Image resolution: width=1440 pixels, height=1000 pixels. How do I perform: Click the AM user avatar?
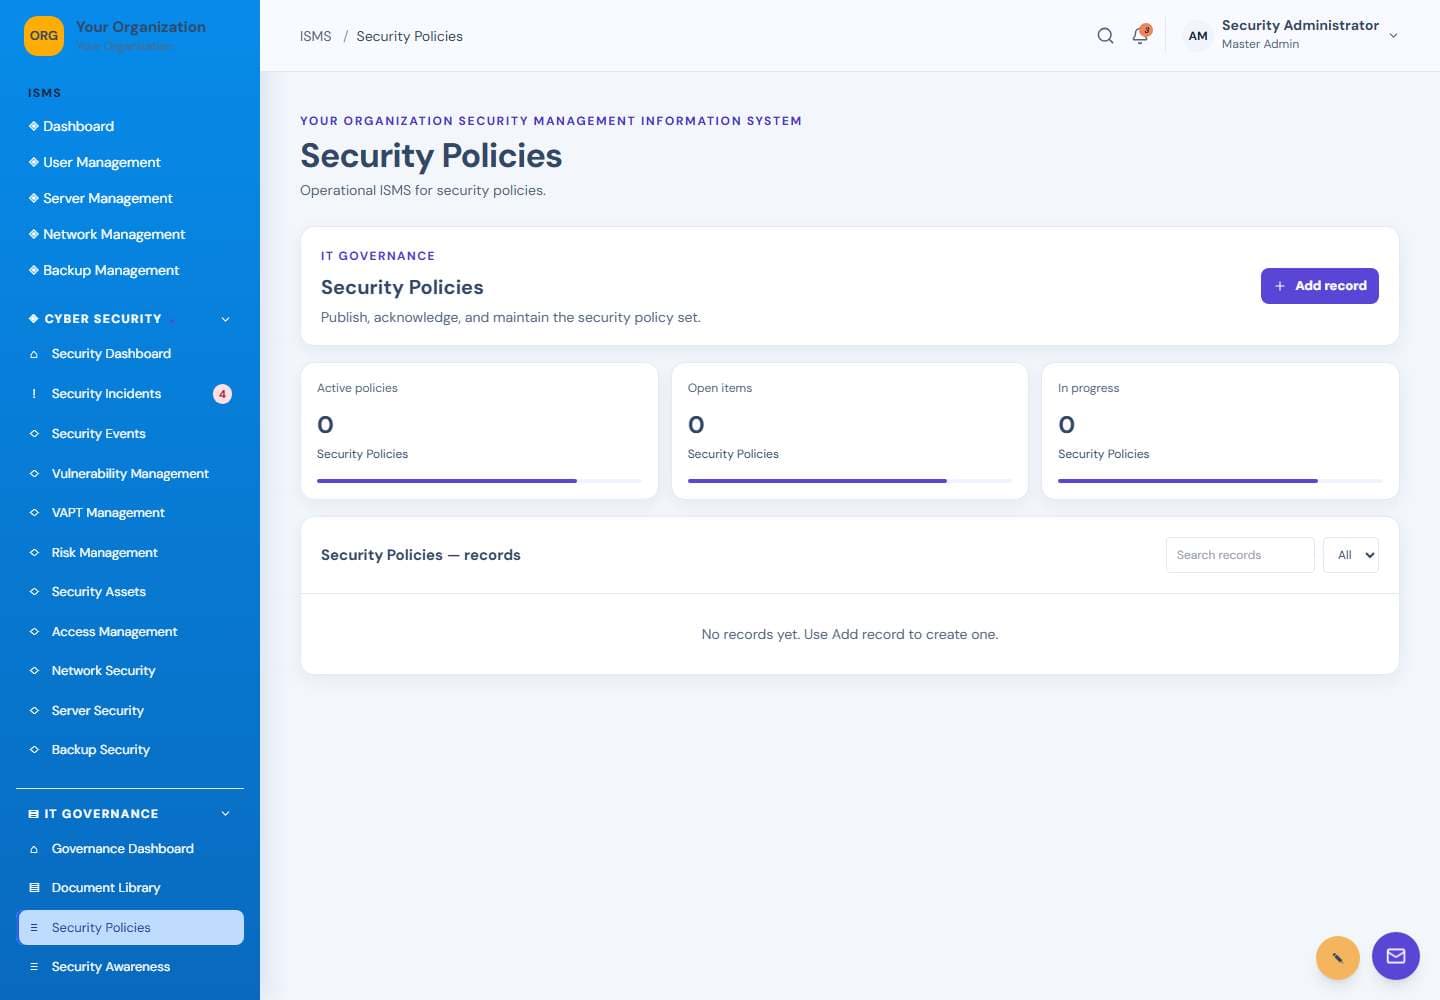click(1198, 36)
